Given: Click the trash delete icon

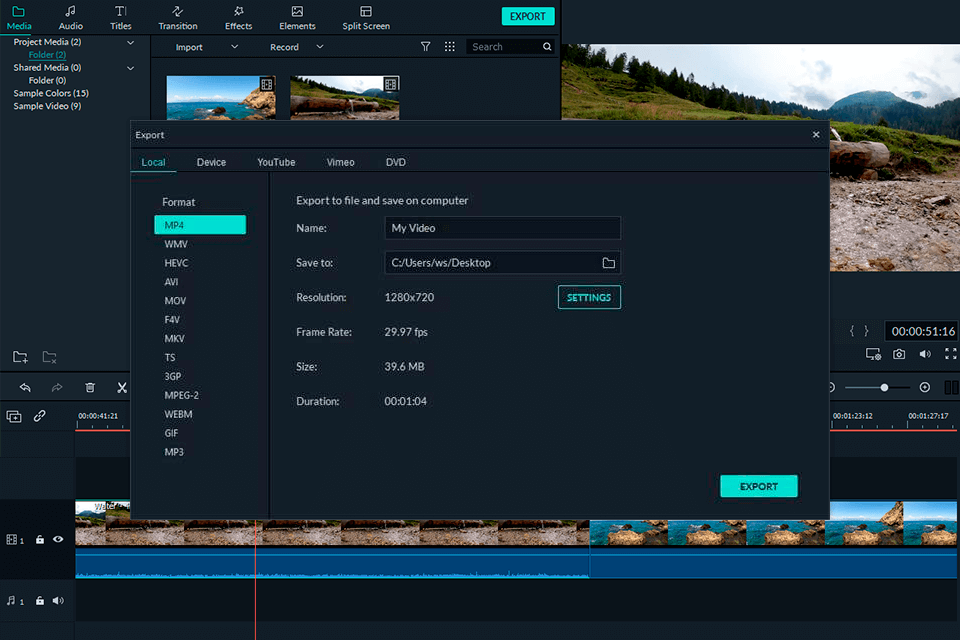Looking at the screenshot, I should point(91,387).
